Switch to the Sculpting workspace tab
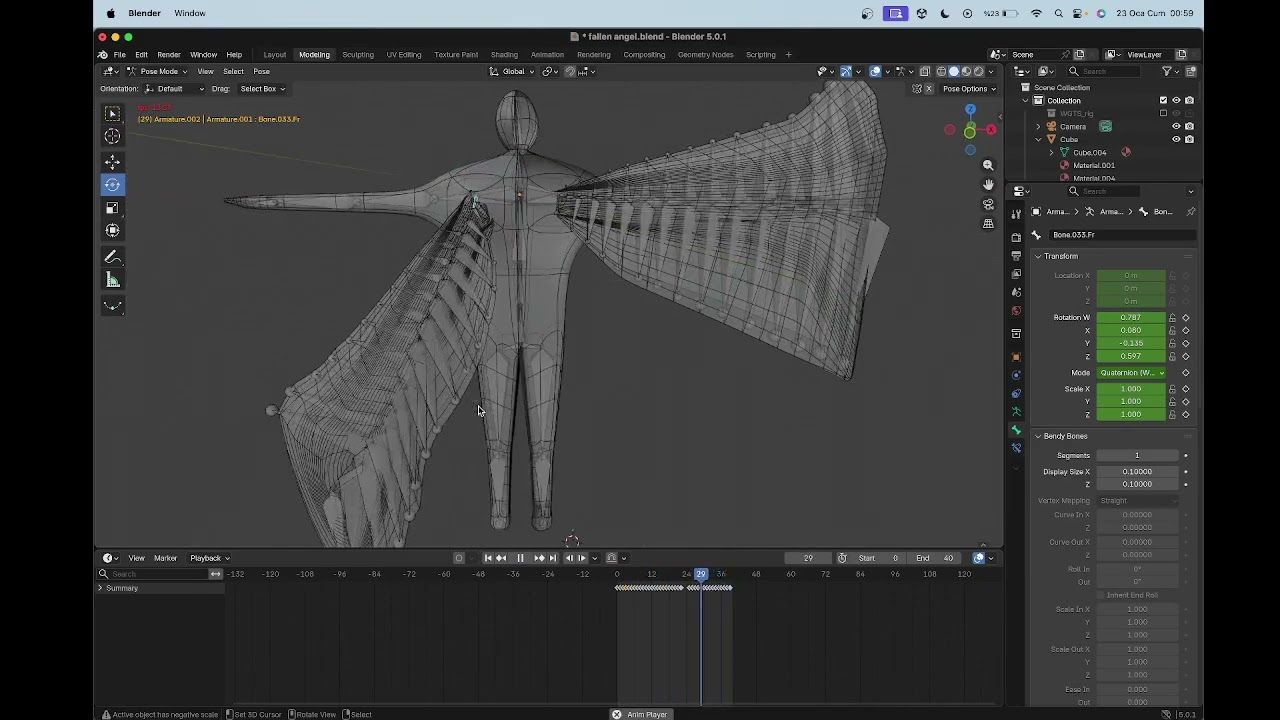 coord(358,55)
